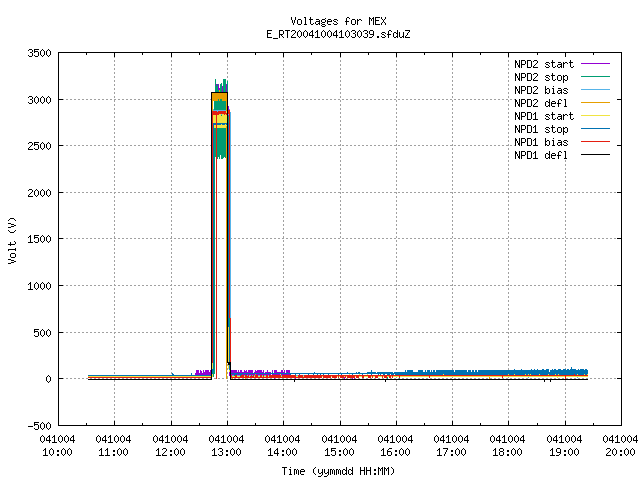Screen dimensions: 640x480
Task: Click the 14:00 x-axis time label
Action: coord(282,452)
